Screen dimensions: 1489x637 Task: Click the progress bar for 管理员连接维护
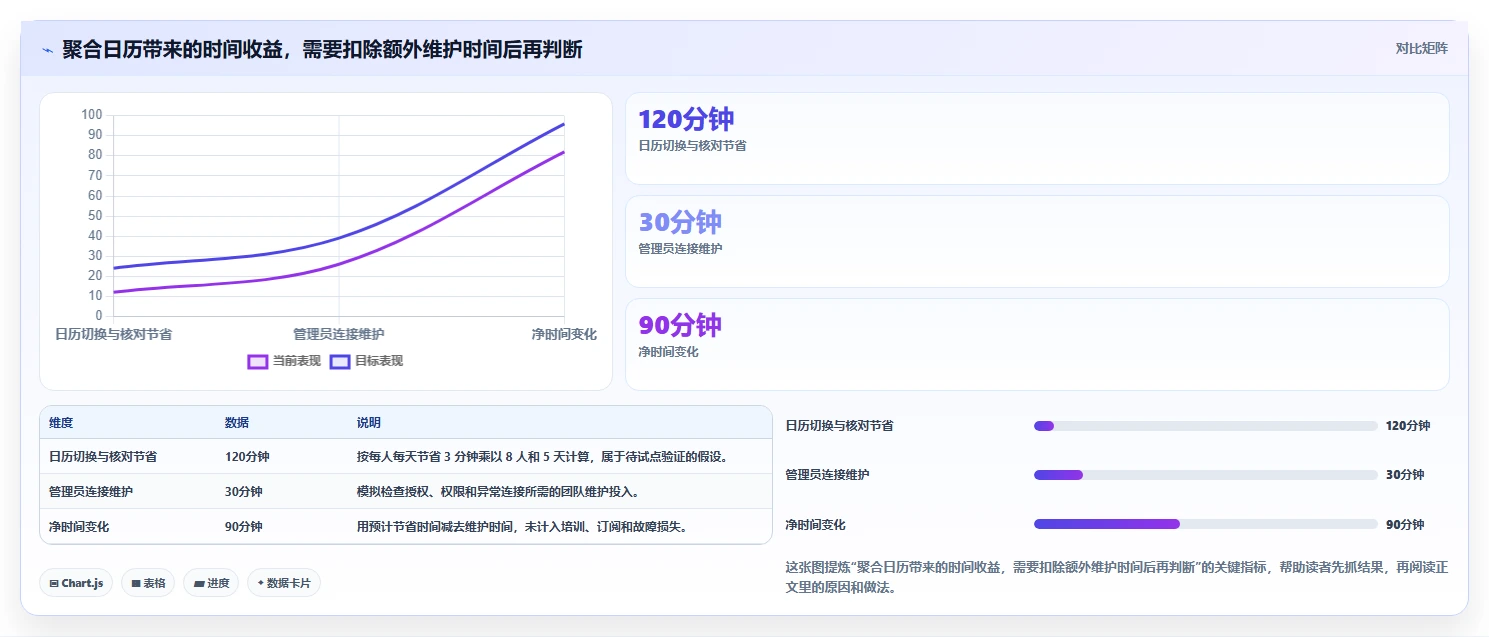click(x=1206, y=475)
